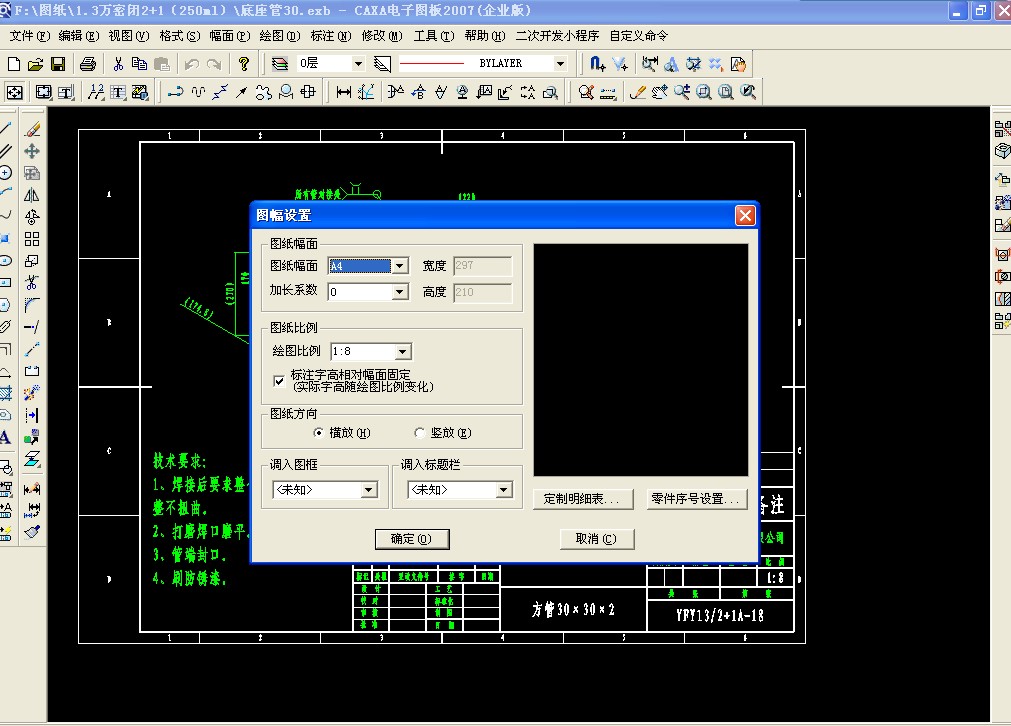Open the 调入标题栏 dropdown
1011x726 pixels.
(x=504, y=490)
